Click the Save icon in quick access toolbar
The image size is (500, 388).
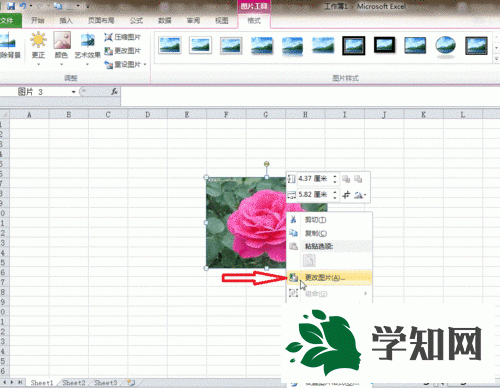pyautogui.click(x=11, y=5)
